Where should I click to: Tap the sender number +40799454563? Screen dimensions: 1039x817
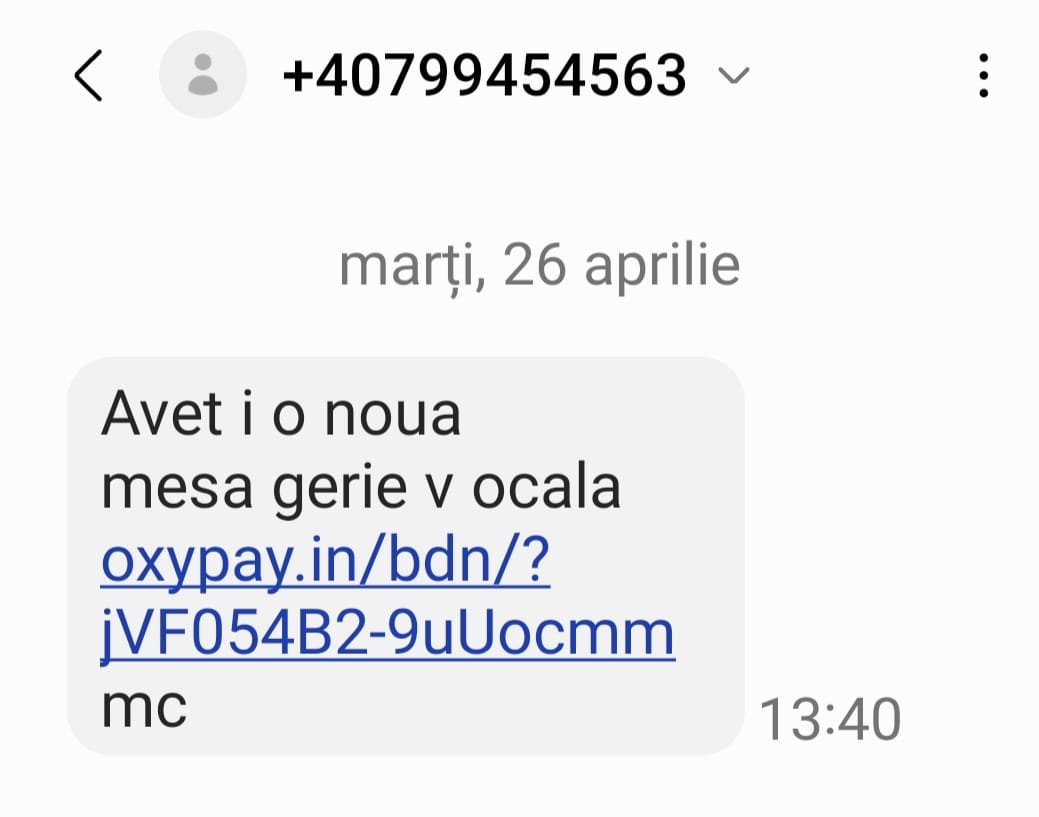tap(485, 76)
